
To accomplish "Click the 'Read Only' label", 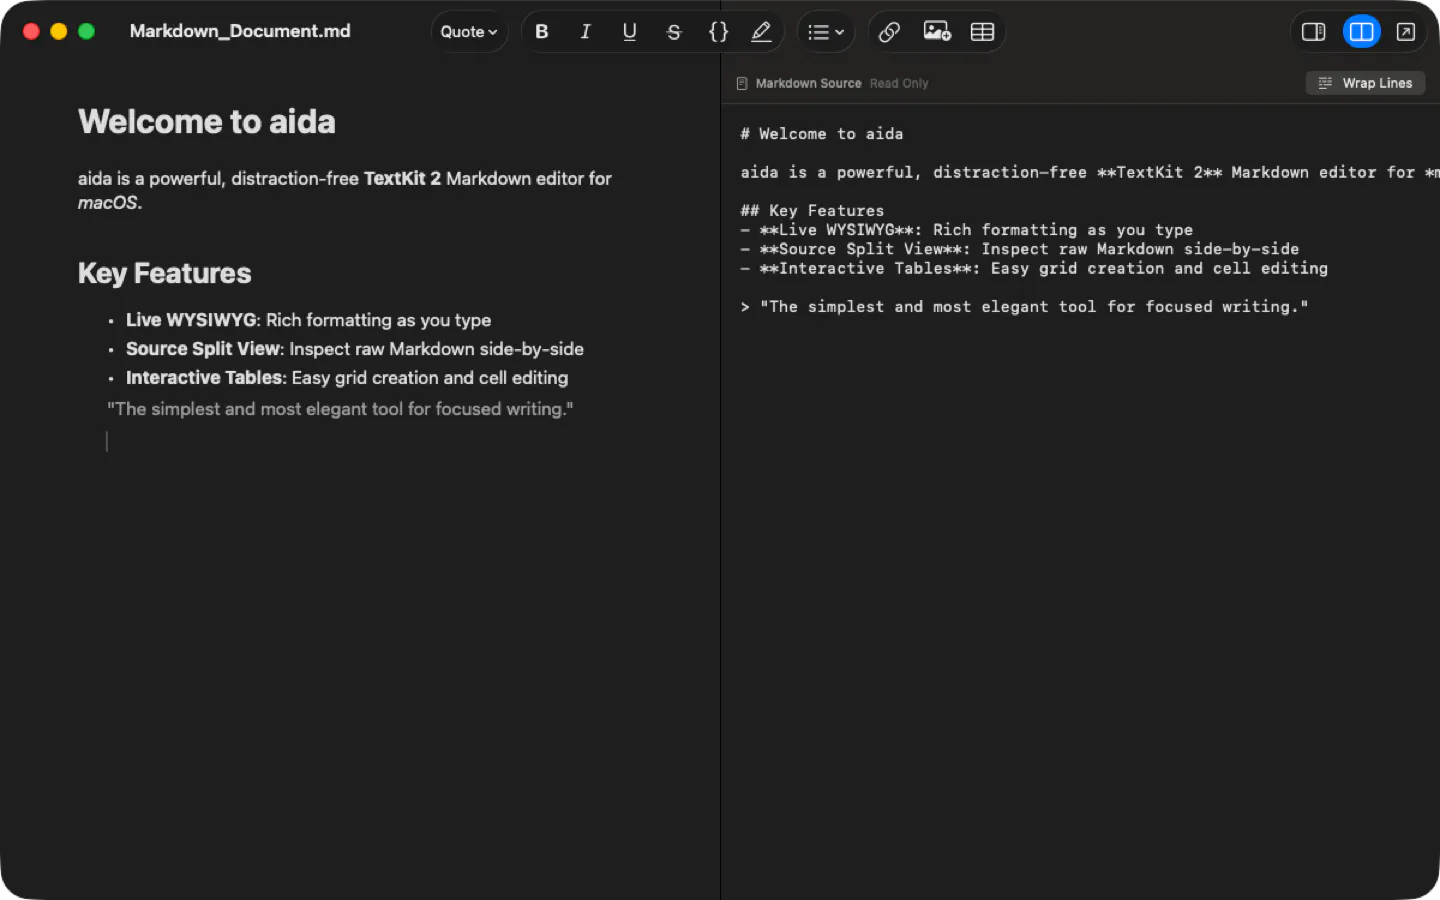I will click(899, 84).
